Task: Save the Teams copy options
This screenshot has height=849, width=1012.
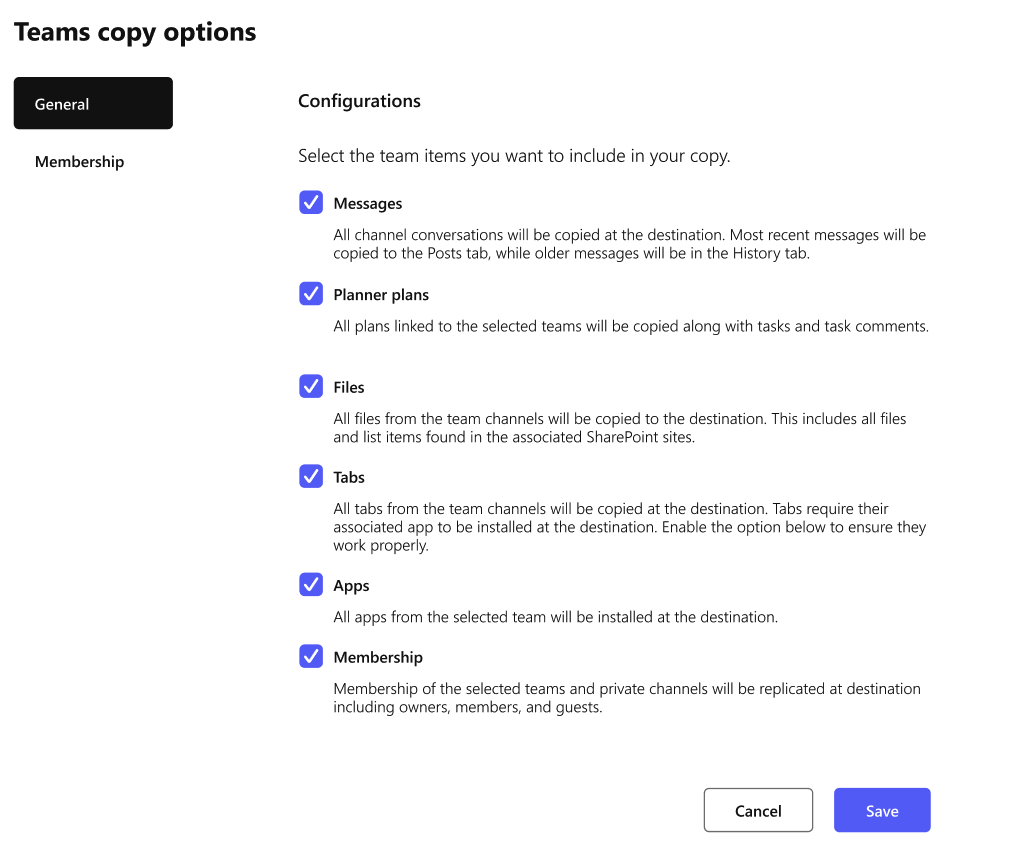Action: (882, 810)
